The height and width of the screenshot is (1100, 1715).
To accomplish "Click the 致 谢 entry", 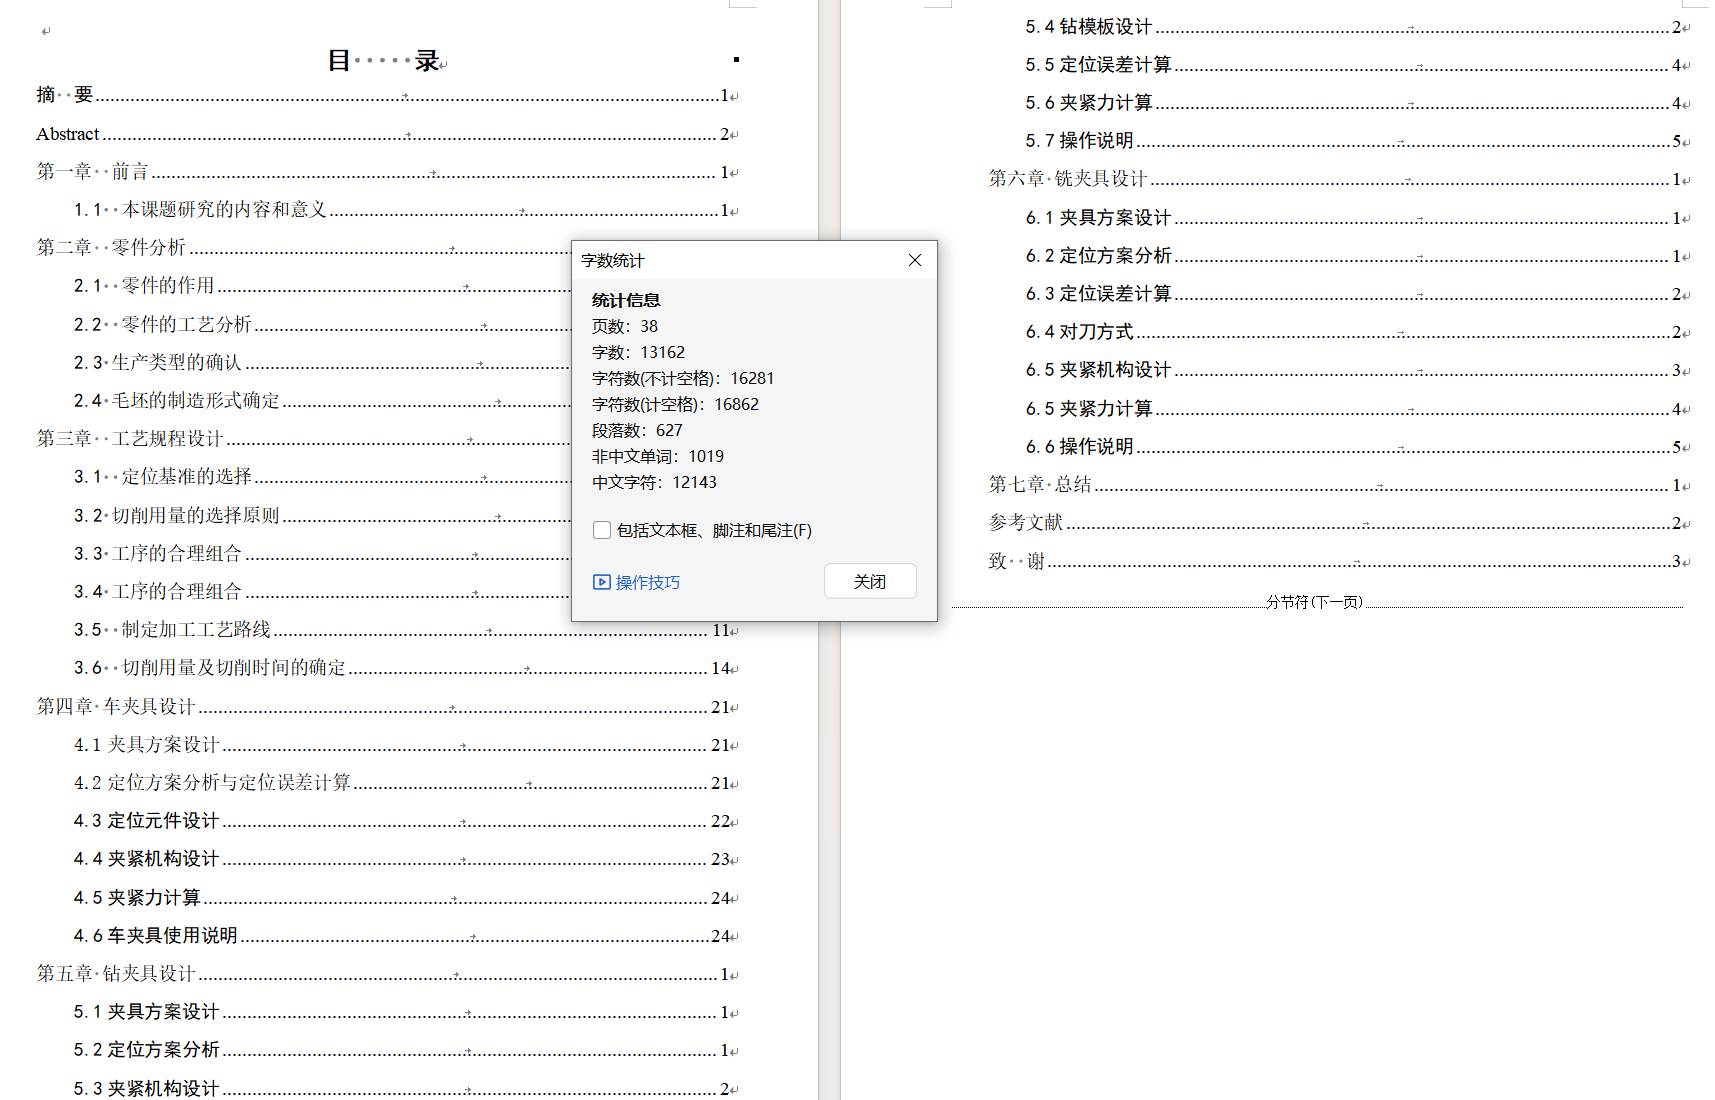I will click(x=1339, y=561).
